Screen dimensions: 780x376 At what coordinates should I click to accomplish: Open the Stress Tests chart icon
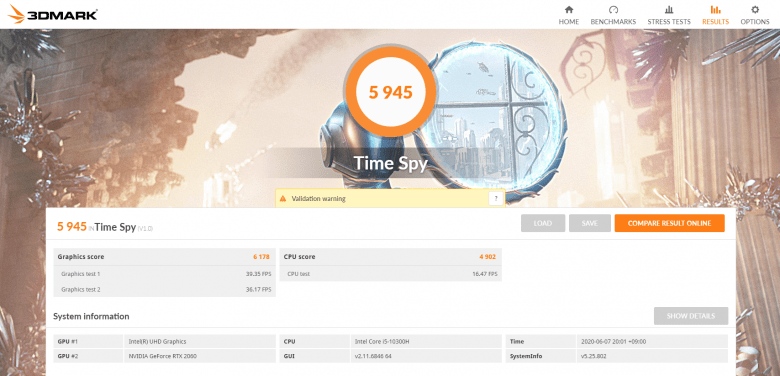point(669,9)
